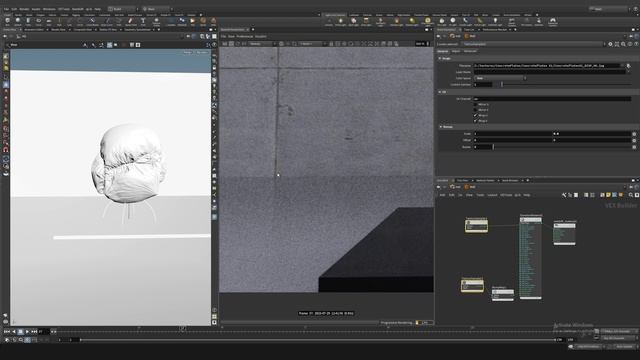Enable the Mirror V checkbox

[475, 110]
